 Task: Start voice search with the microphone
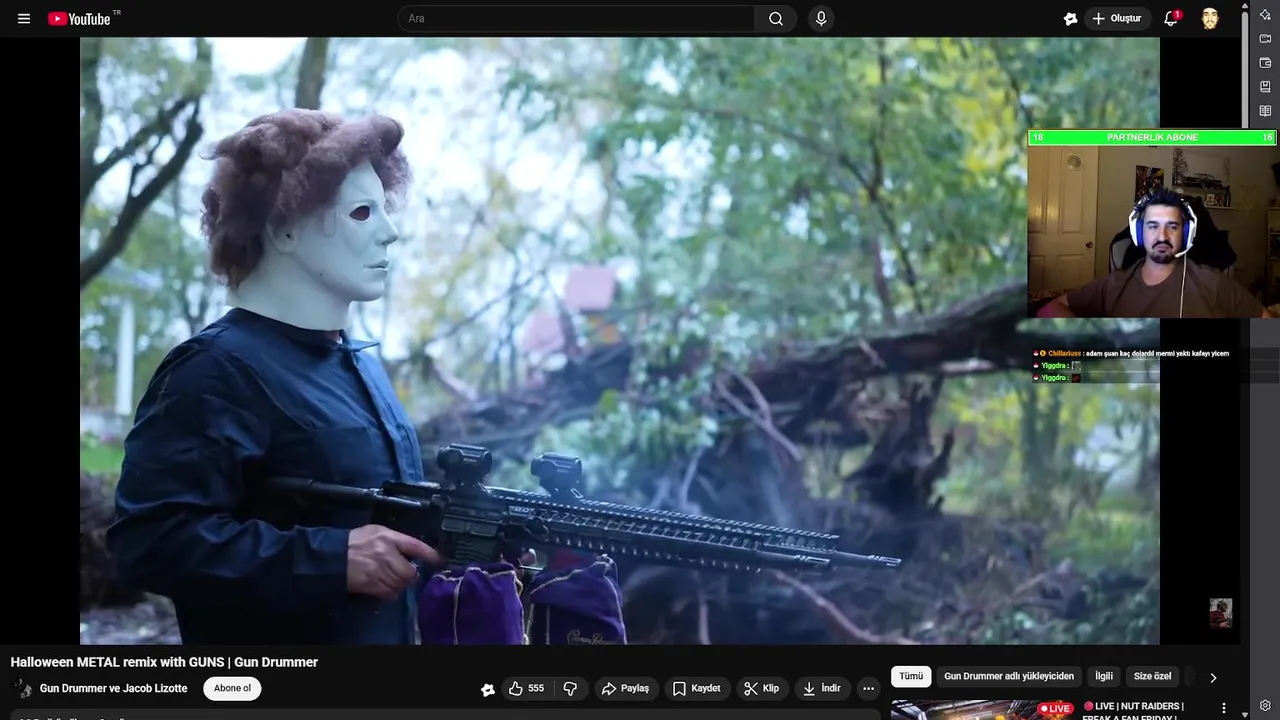tap(821, 19)
